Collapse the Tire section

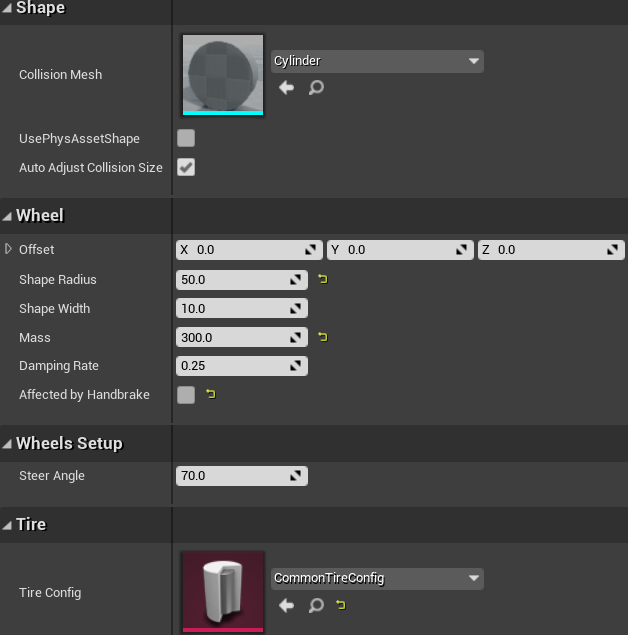point(7,525)
